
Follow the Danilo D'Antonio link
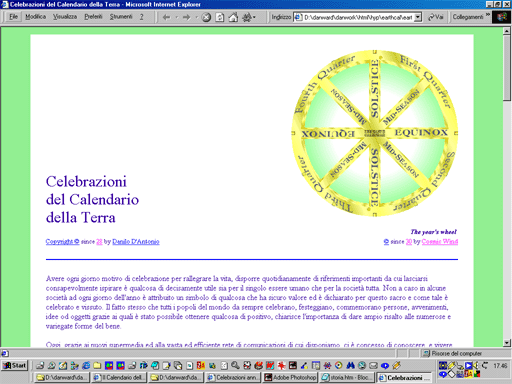pos(136,242)
